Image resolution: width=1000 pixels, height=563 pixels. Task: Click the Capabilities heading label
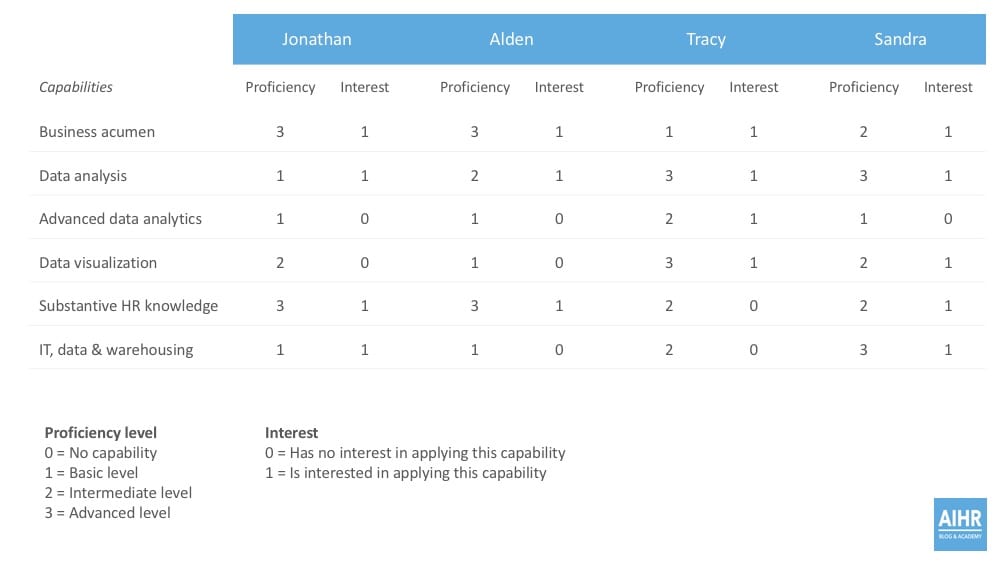pos(76,87)
